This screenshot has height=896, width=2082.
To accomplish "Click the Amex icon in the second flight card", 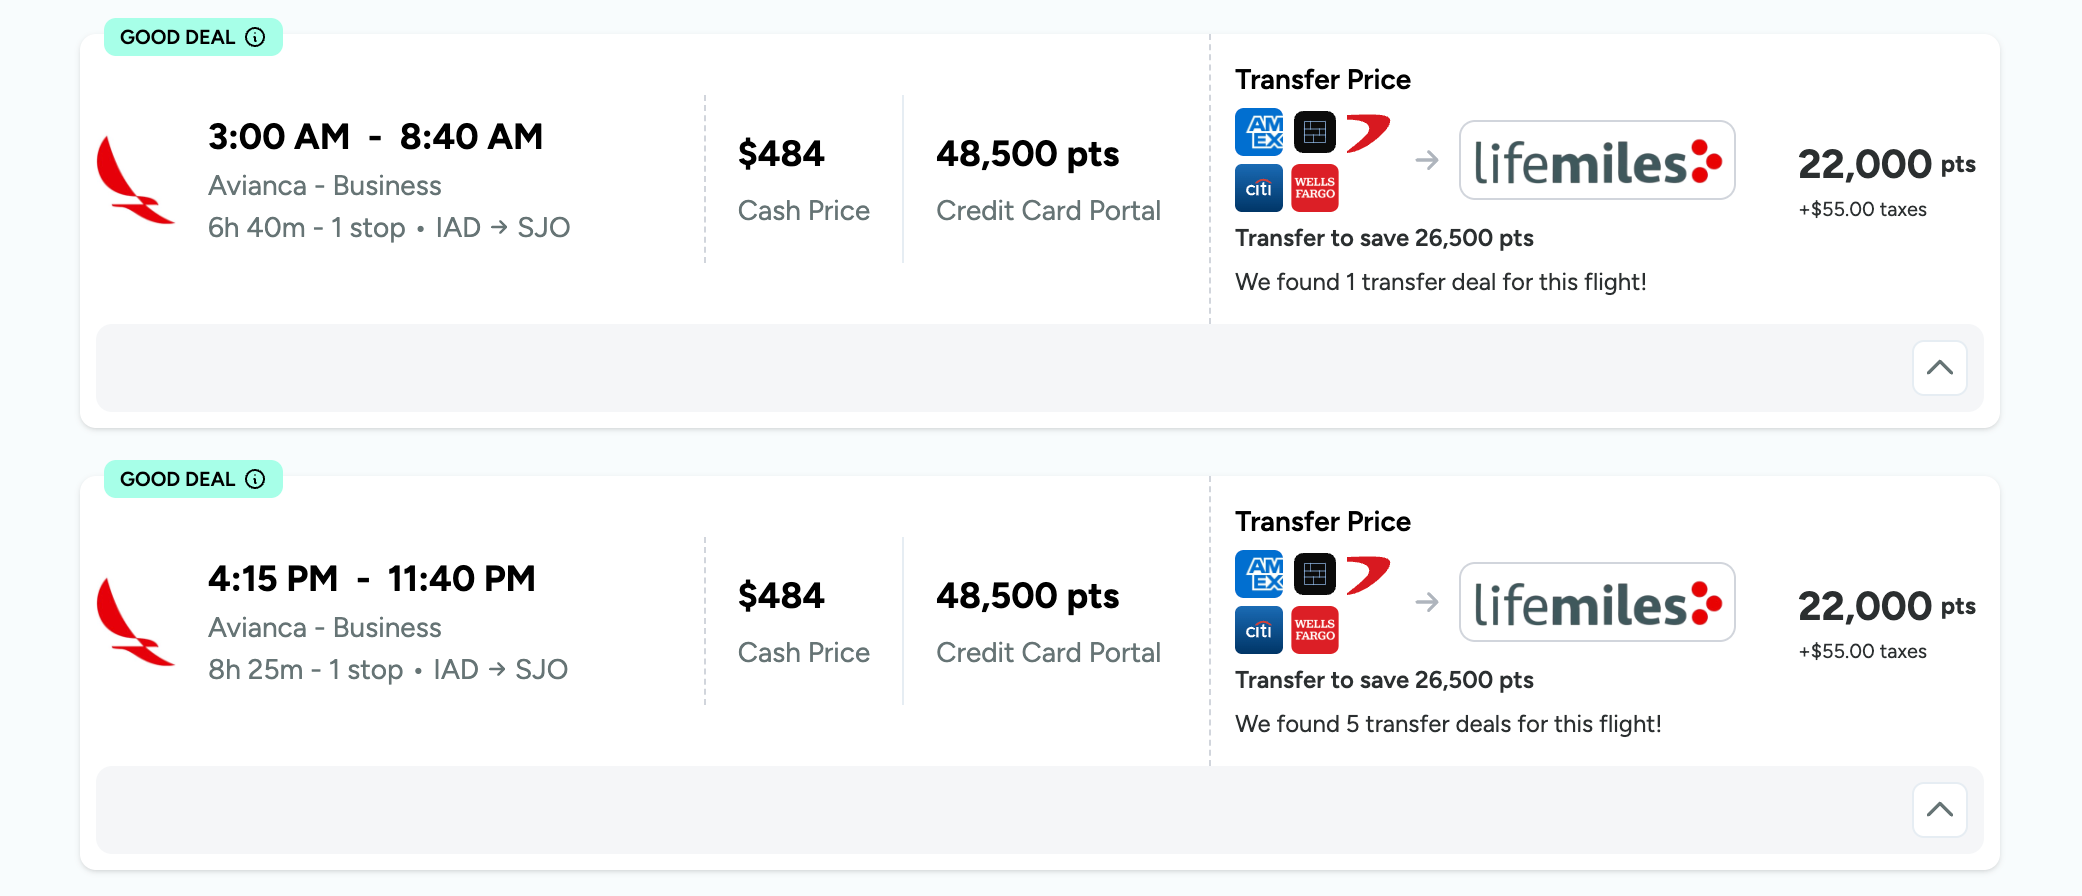I will (x=1259, y=574).
